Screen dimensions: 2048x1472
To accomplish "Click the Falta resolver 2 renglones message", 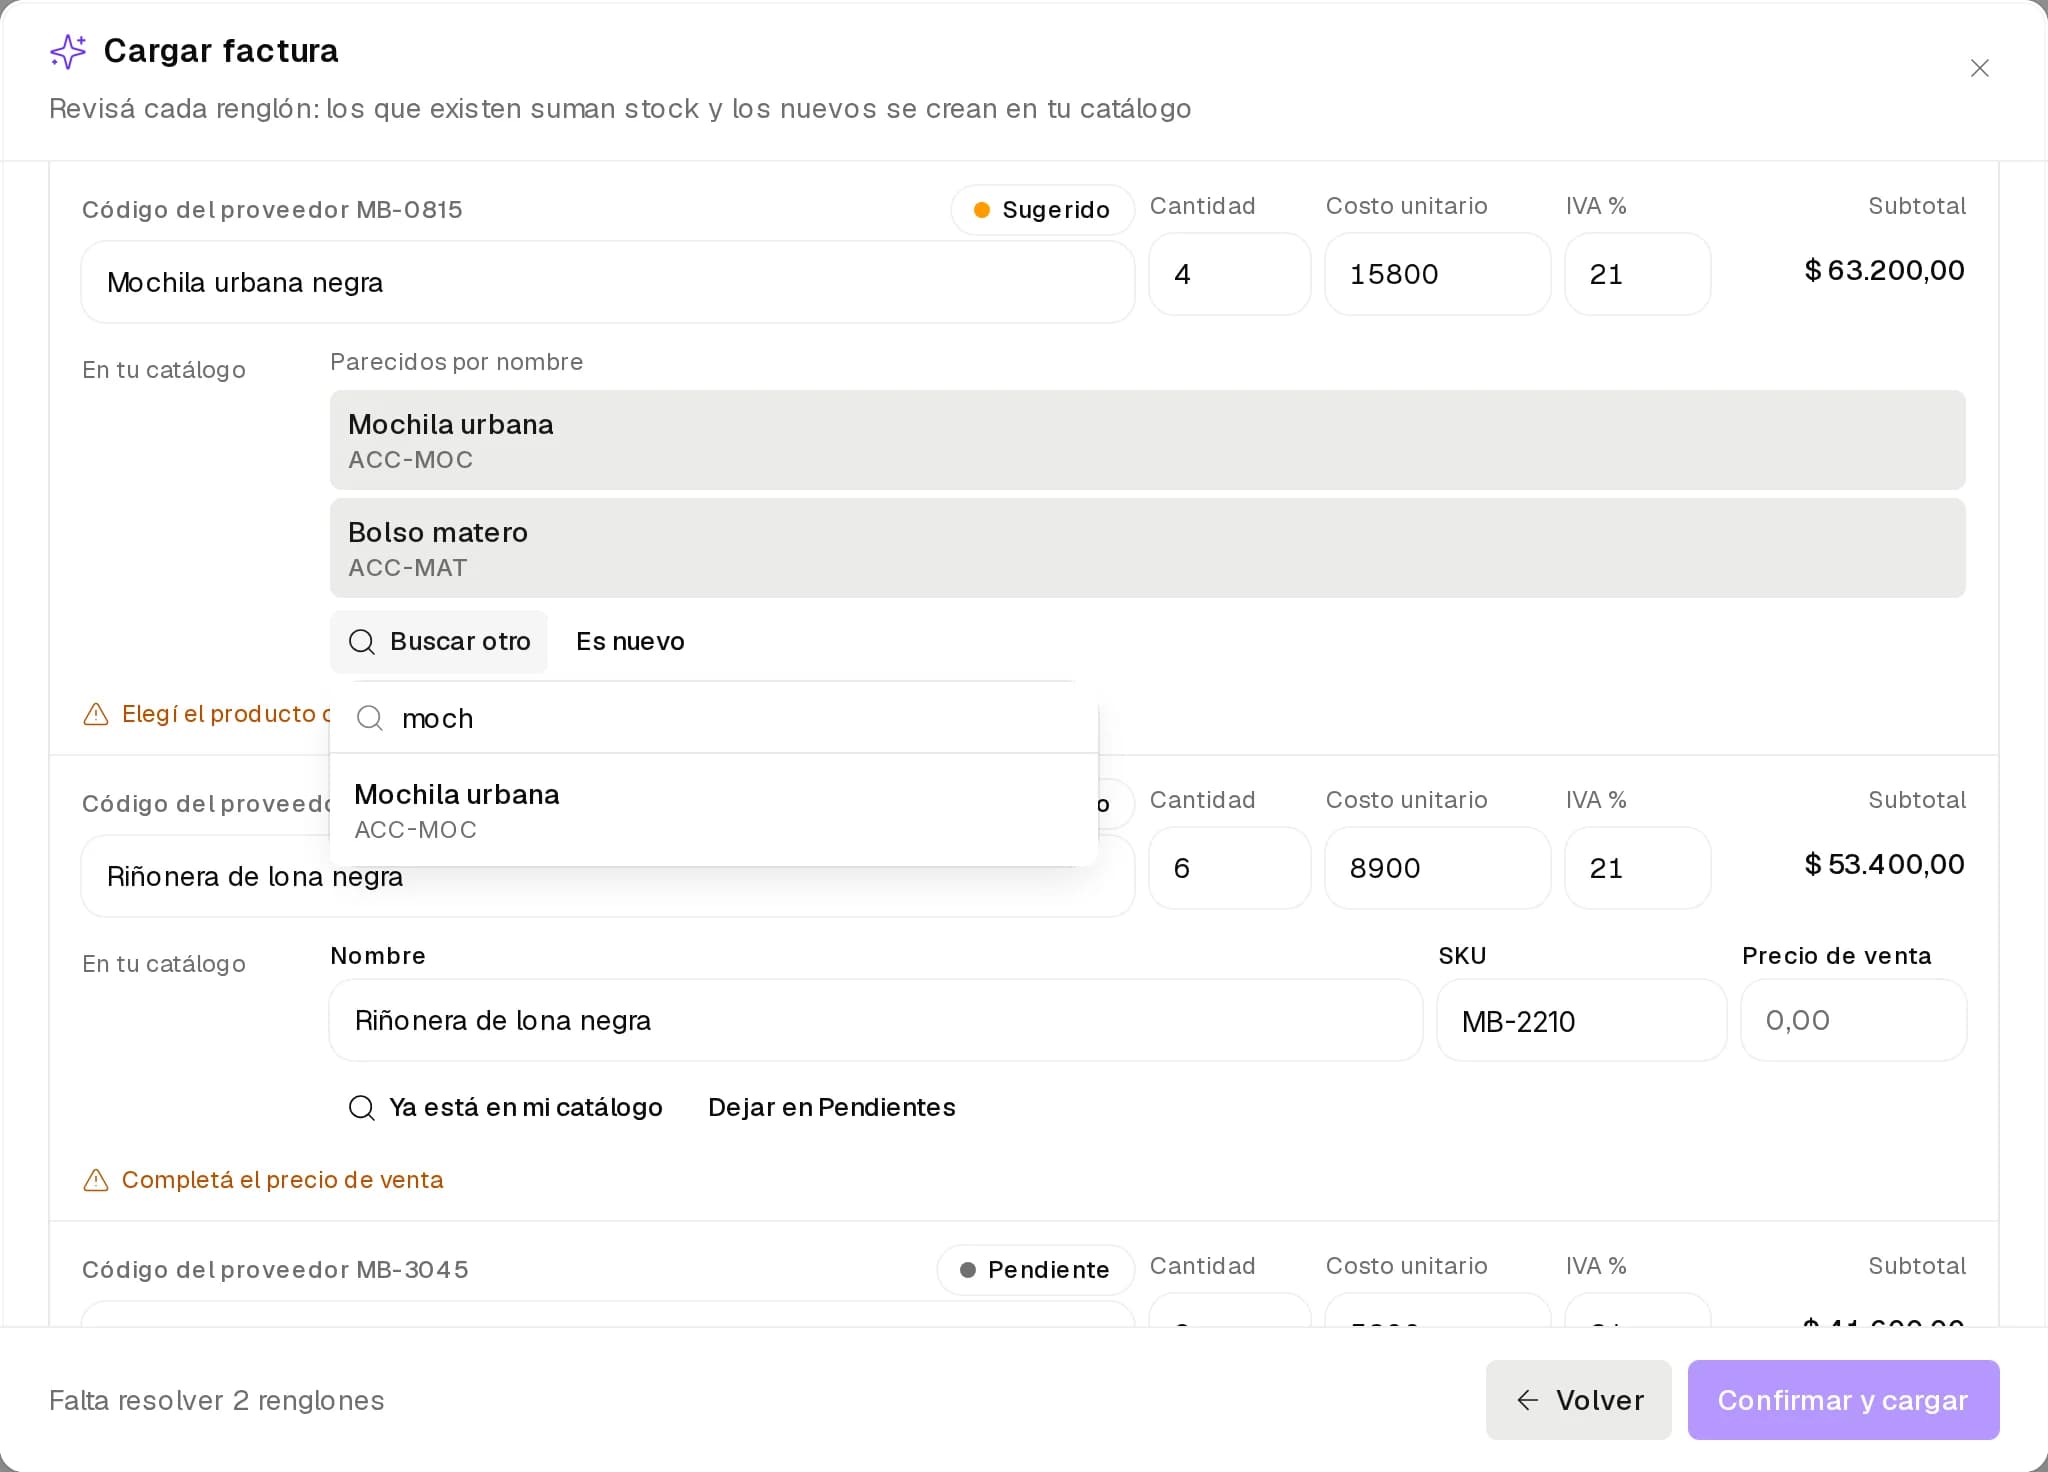I will click(x=217, y=1400).
